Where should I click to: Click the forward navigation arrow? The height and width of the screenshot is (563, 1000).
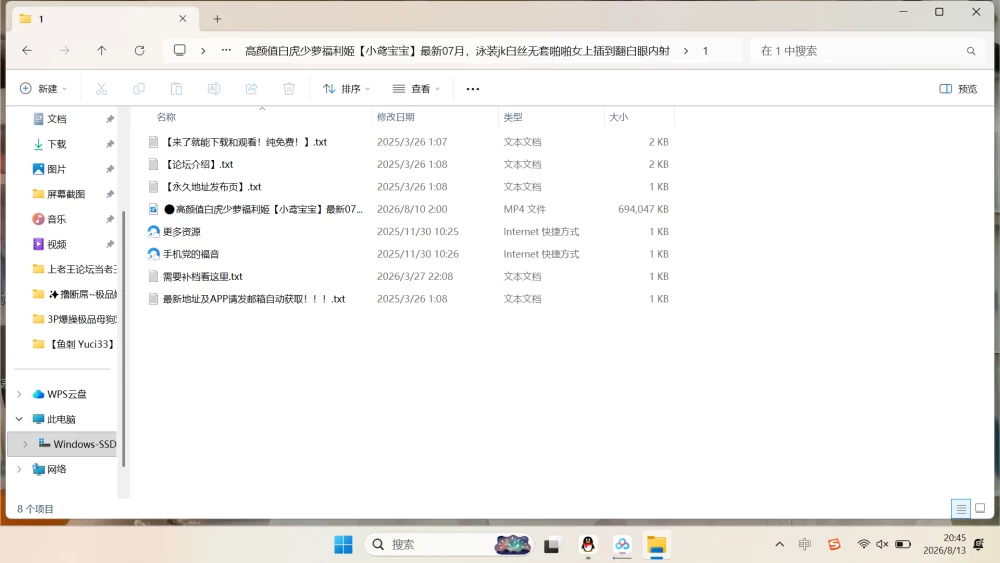point(64,50)
